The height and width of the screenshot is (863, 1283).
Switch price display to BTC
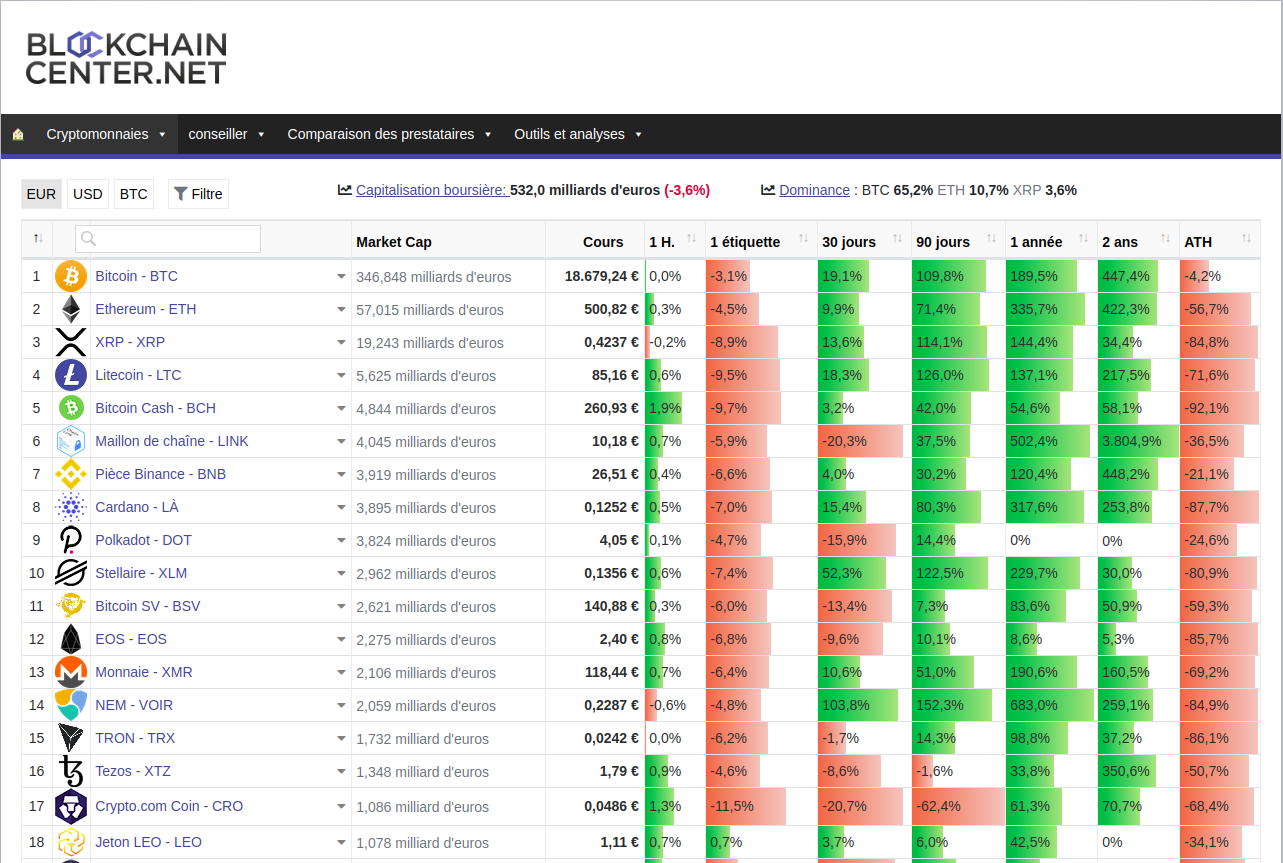tap(133, 193)
